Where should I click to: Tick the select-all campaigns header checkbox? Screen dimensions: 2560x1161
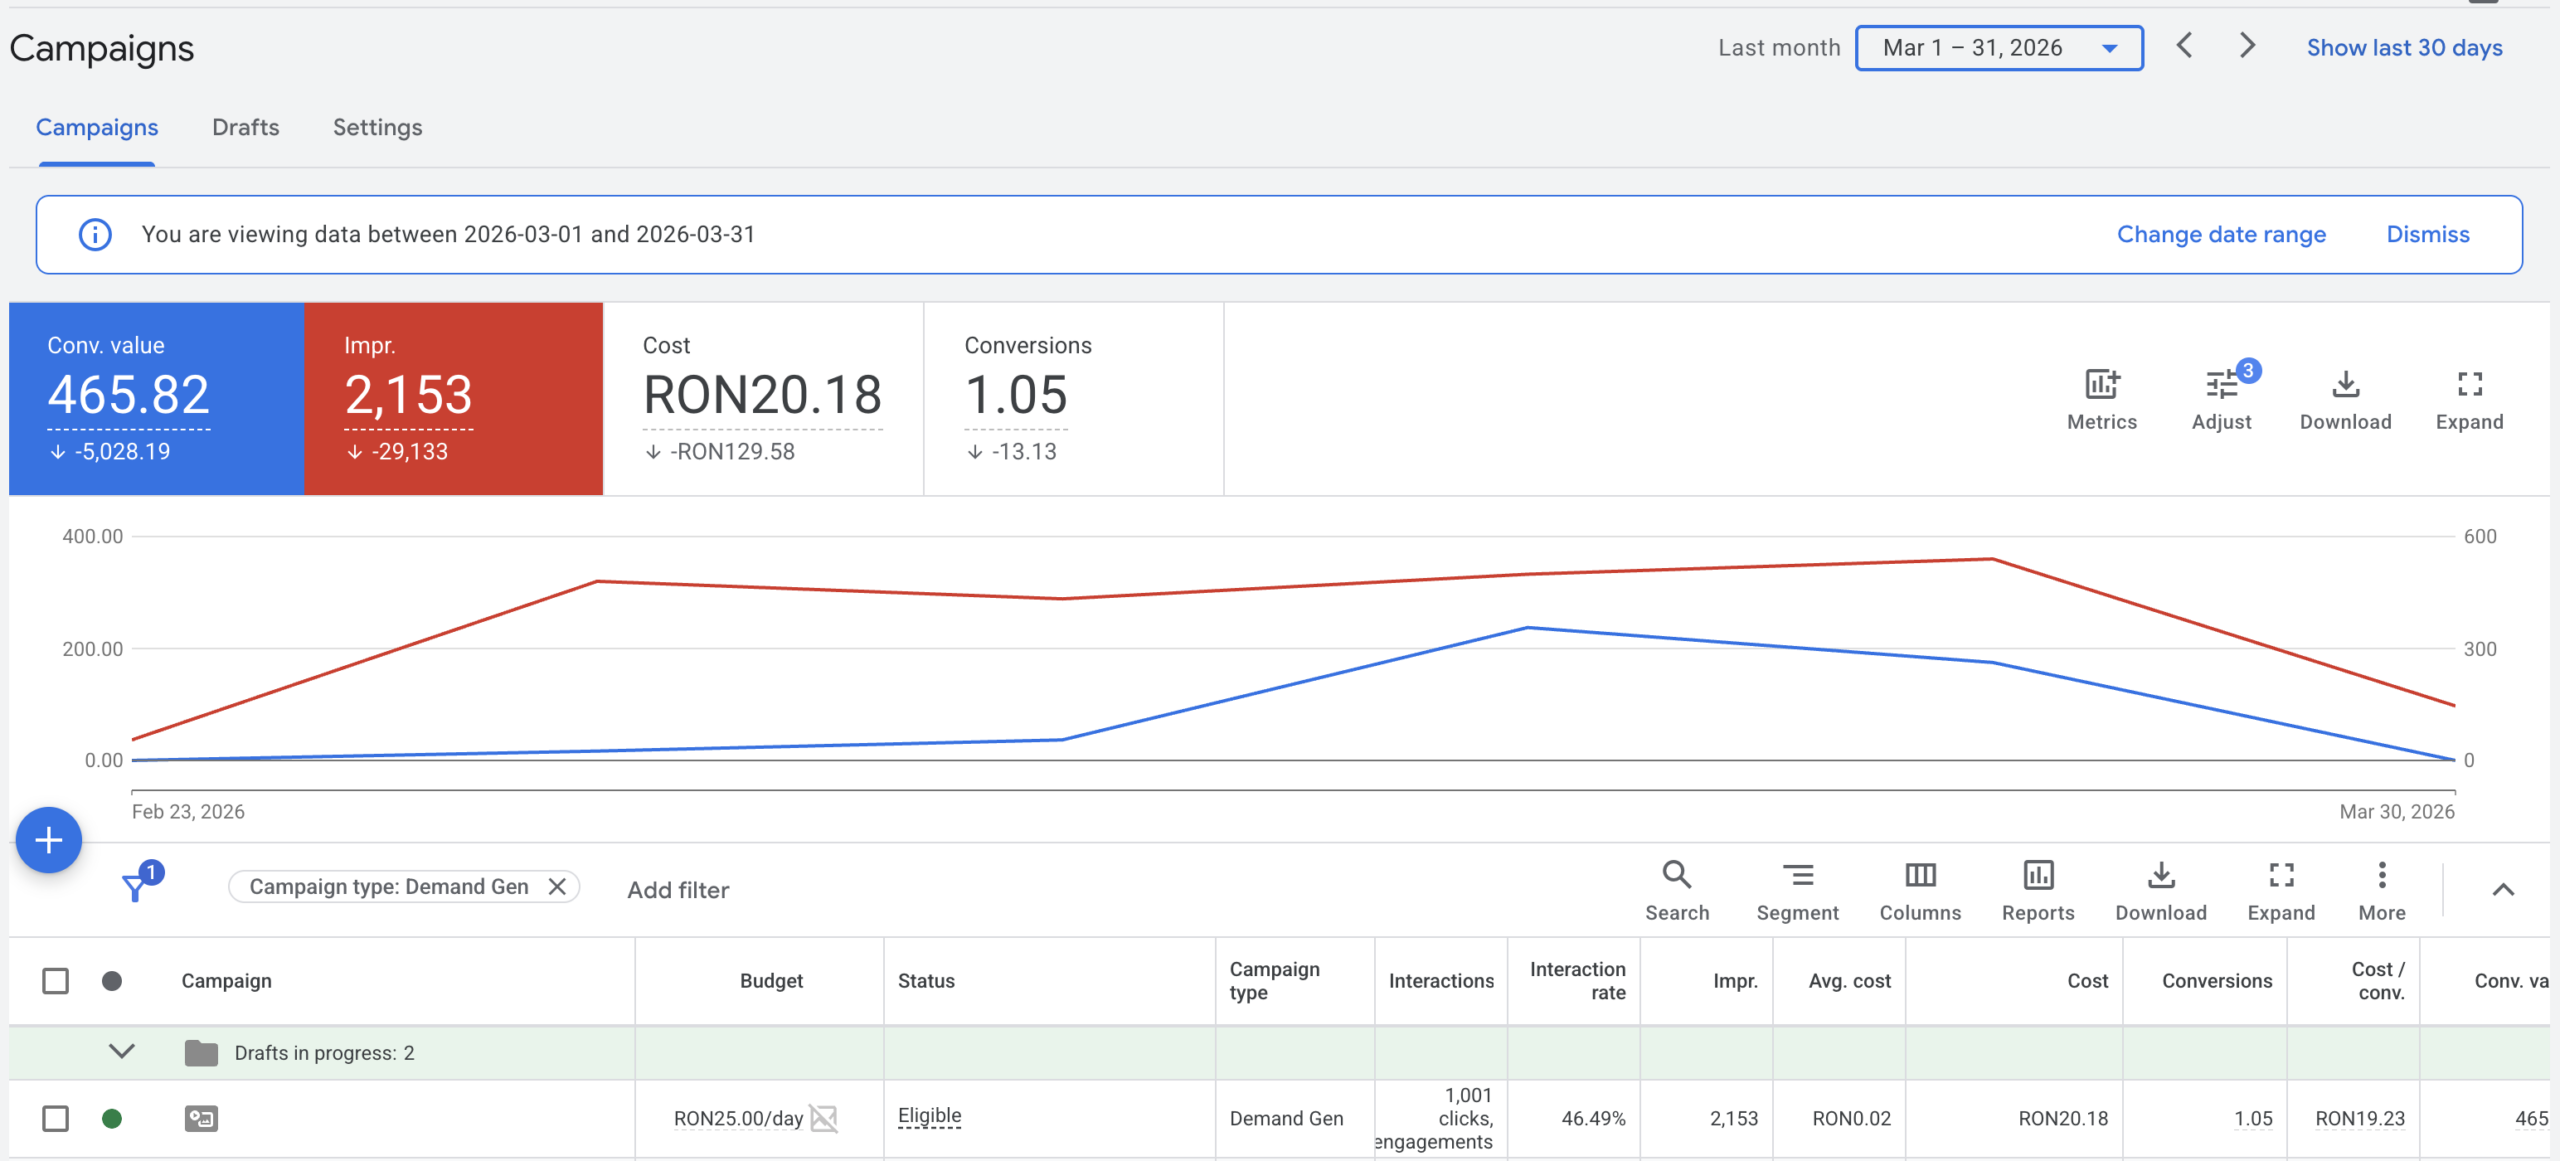[x=56, y=981]
